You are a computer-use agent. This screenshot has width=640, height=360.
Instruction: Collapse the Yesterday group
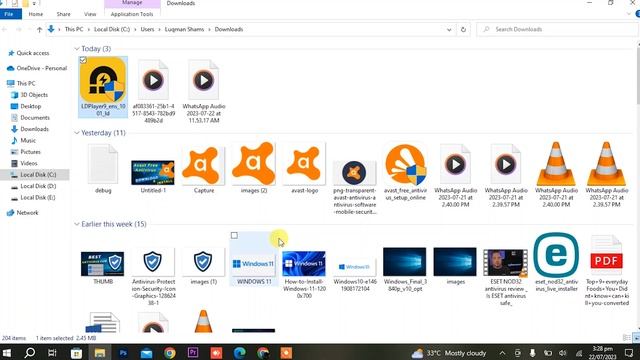pyautogui.click(x=77, y=133)
